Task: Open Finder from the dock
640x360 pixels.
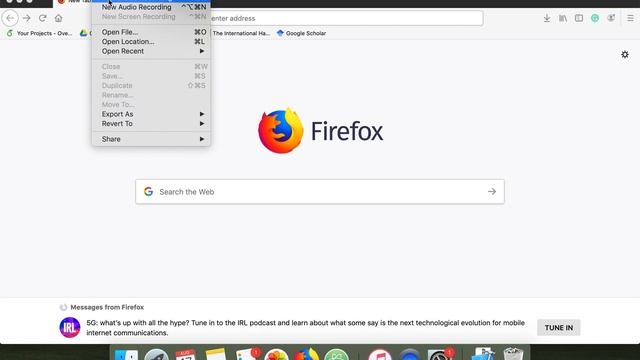Action: tap(126, 355)
